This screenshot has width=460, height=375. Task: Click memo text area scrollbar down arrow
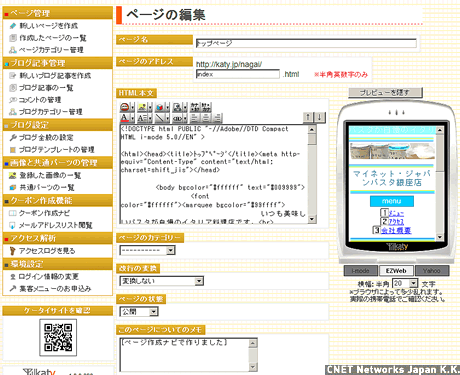tap(253, 367)
